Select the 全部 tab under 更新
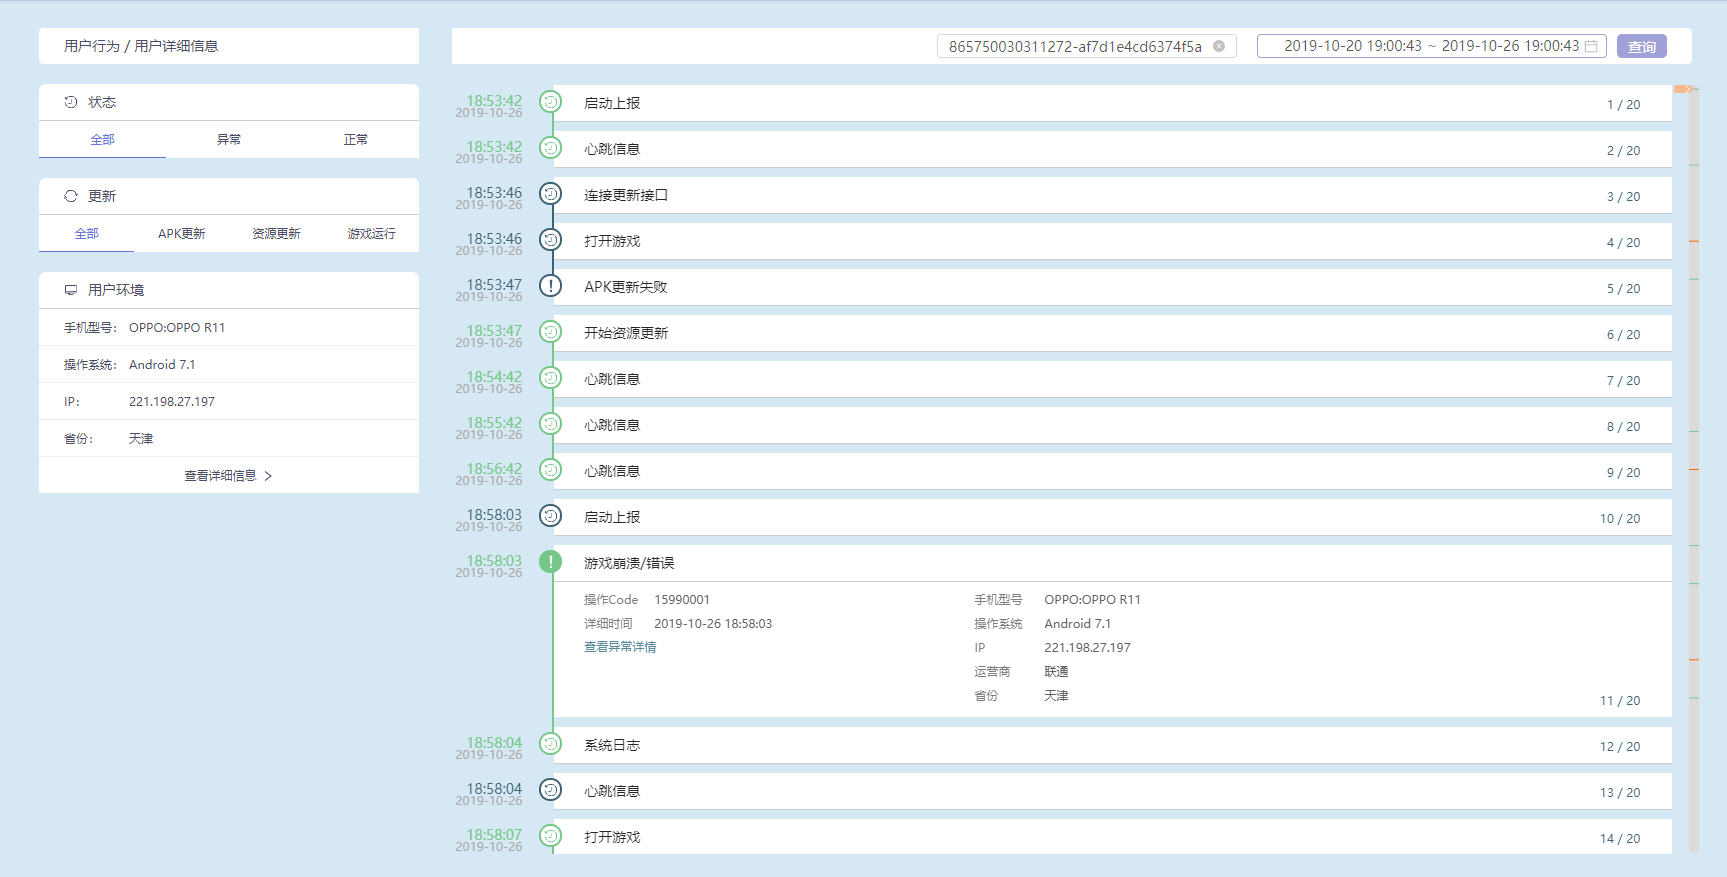The image size is (1727, 877). coord(87,233)
